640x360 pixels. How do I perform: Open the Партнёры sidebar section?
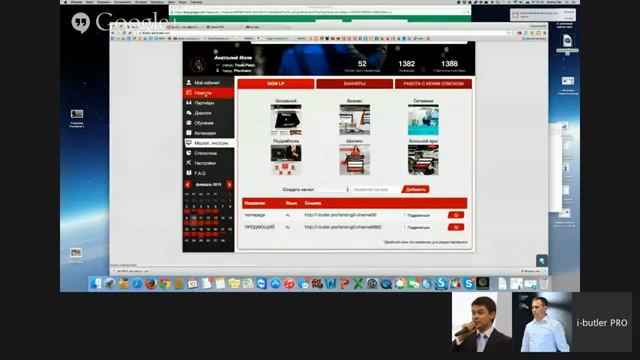(x=208, y=103)
